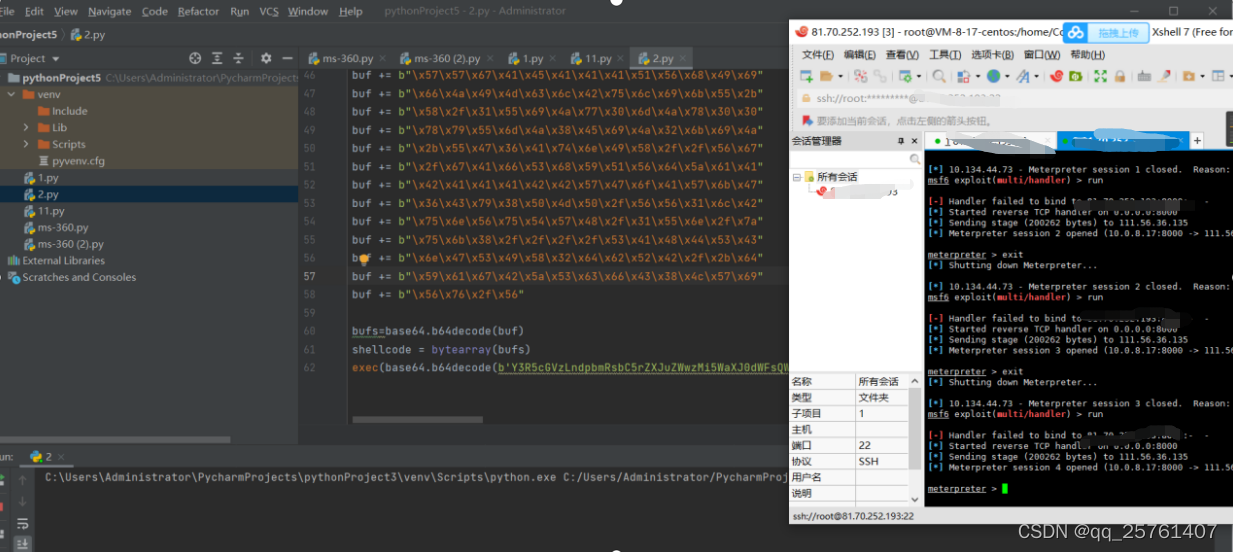
Task: Select ms-360 (2).py in project tree
Action: tap(70, 244)
